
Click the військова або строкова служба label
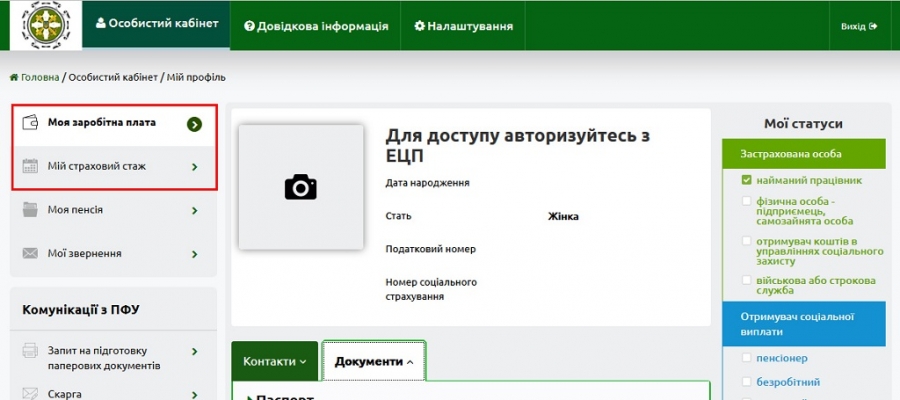coord(816,286)
